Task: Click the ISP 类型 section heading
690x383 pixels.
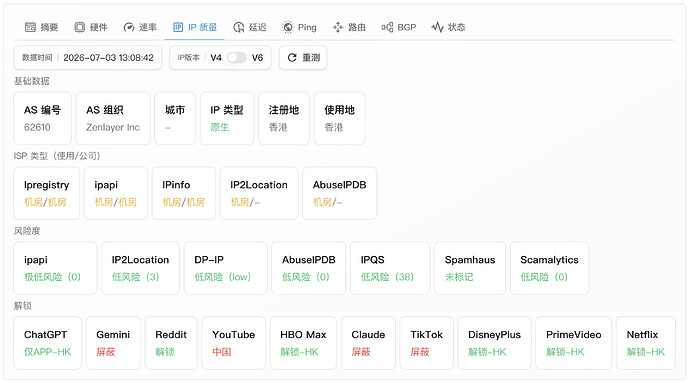Action: click(57, 156)
